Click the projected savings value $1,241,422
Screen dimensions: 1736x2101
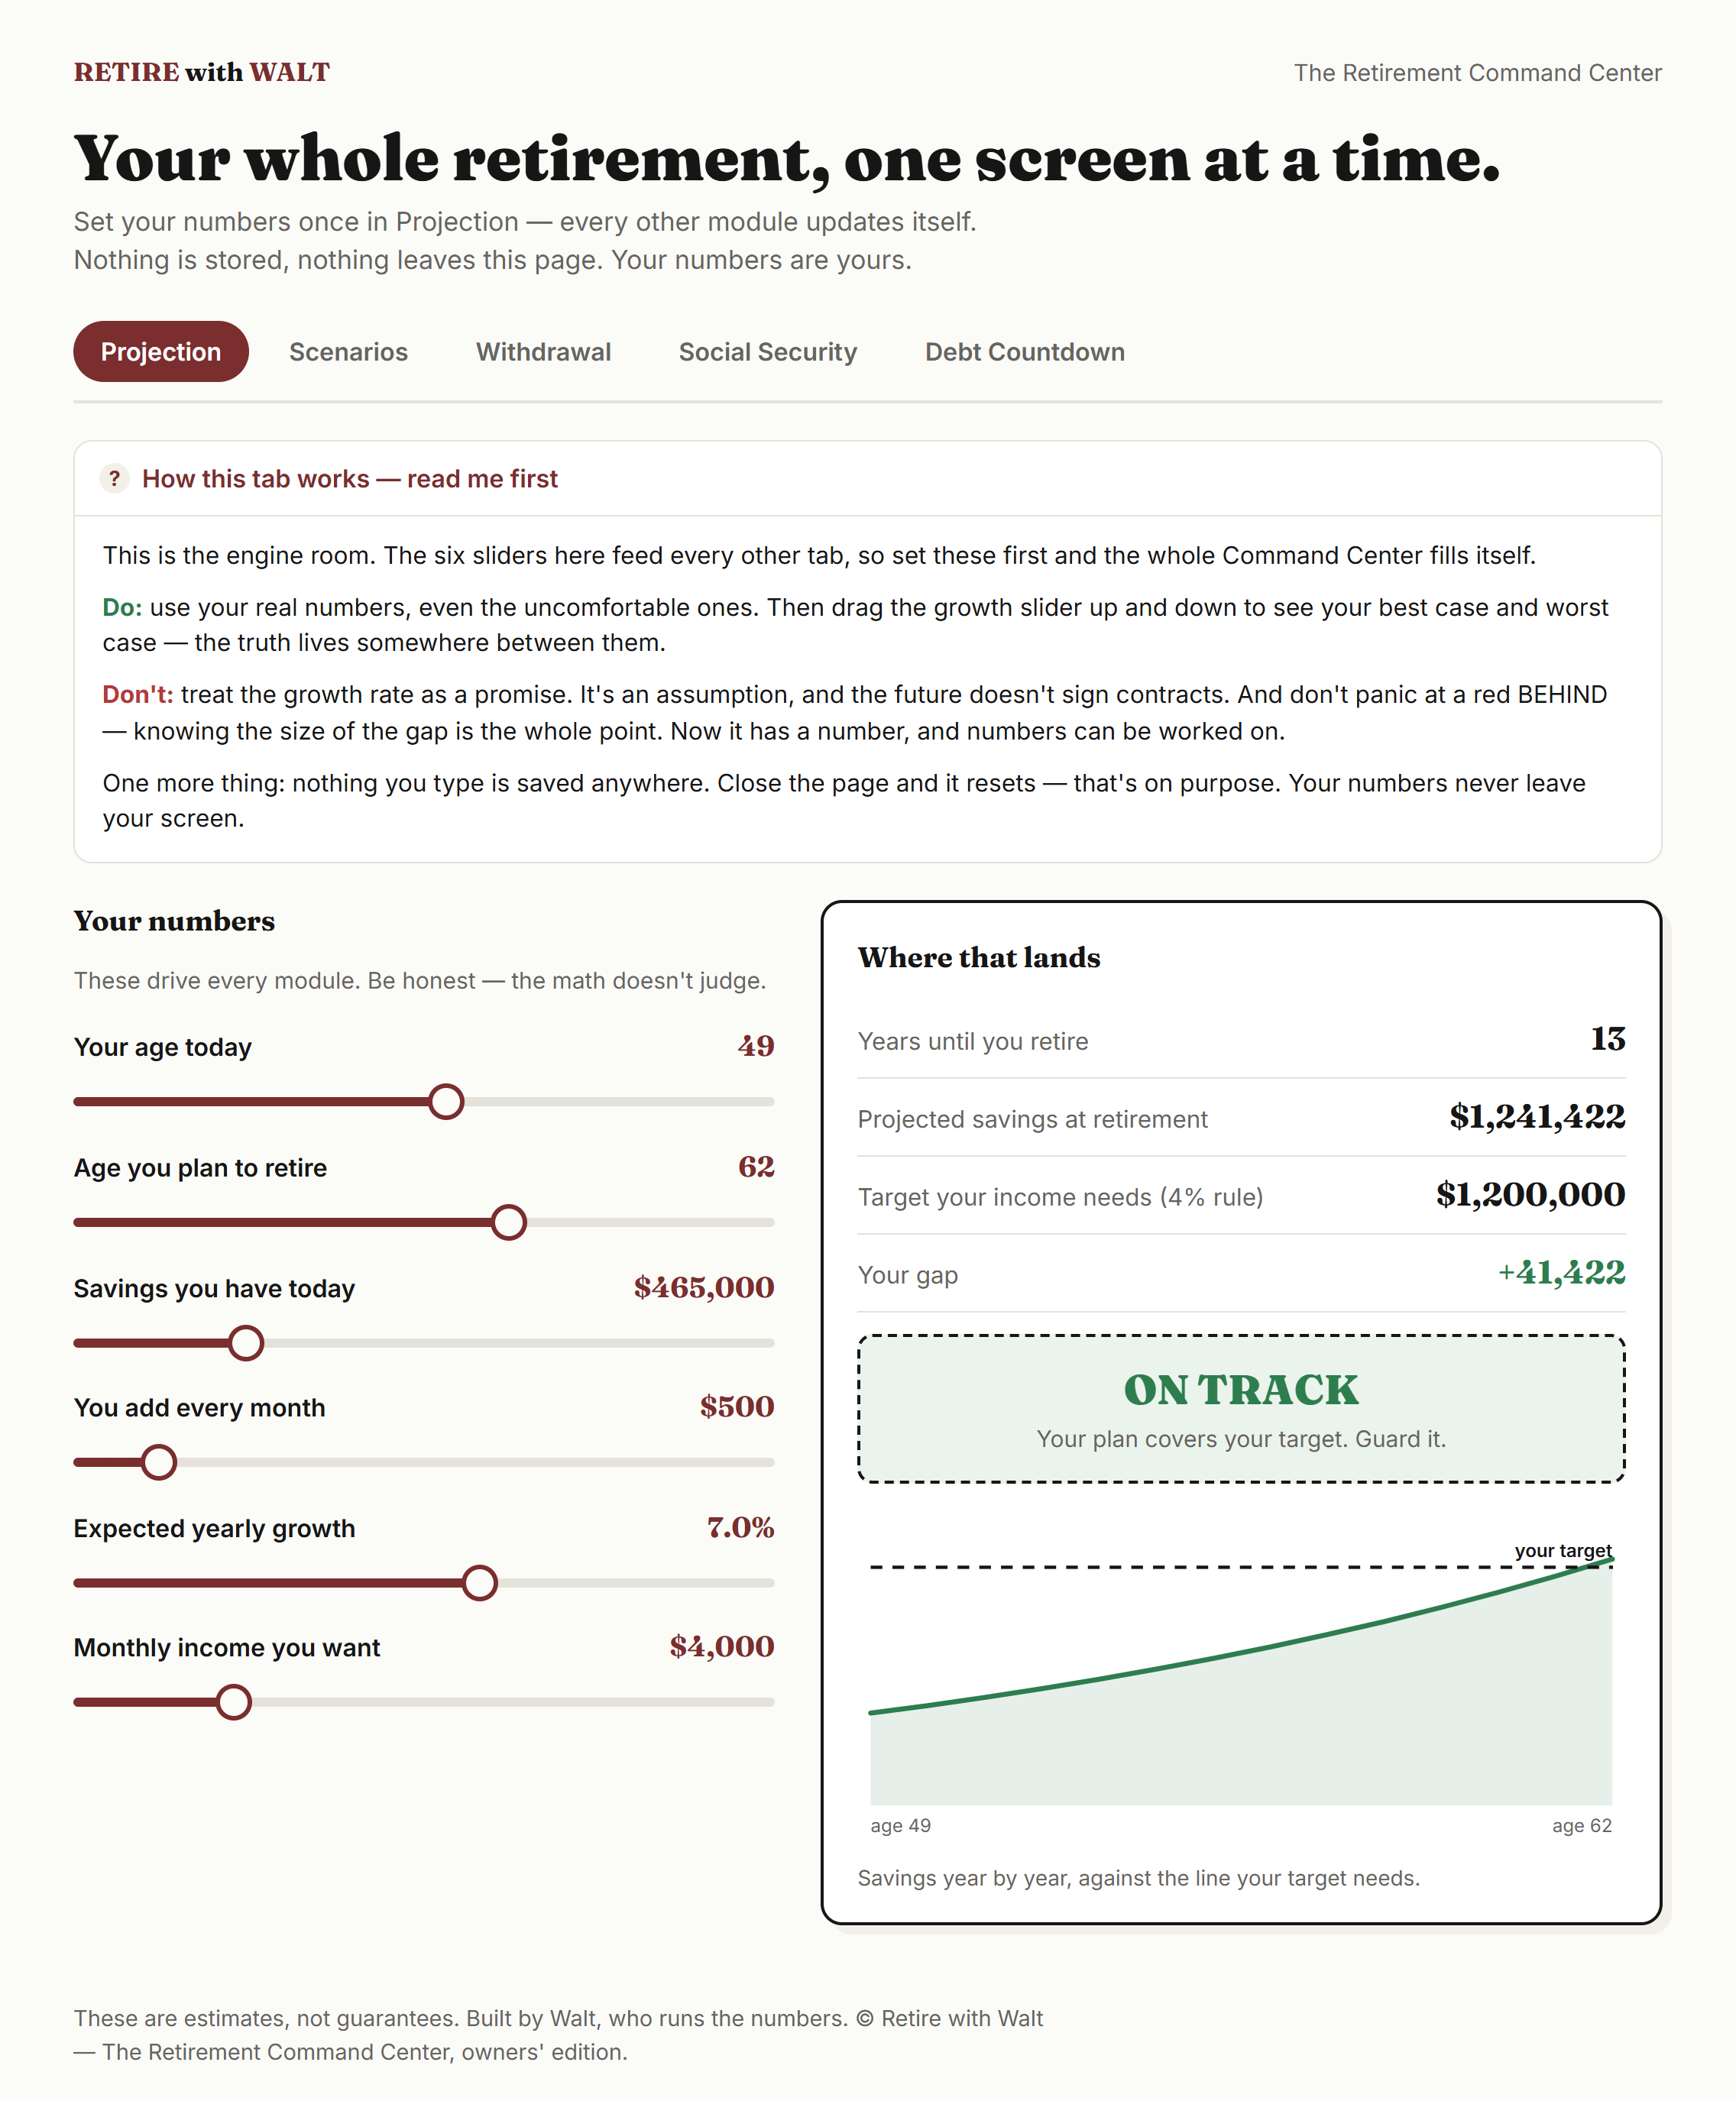pos(1537,1117)
